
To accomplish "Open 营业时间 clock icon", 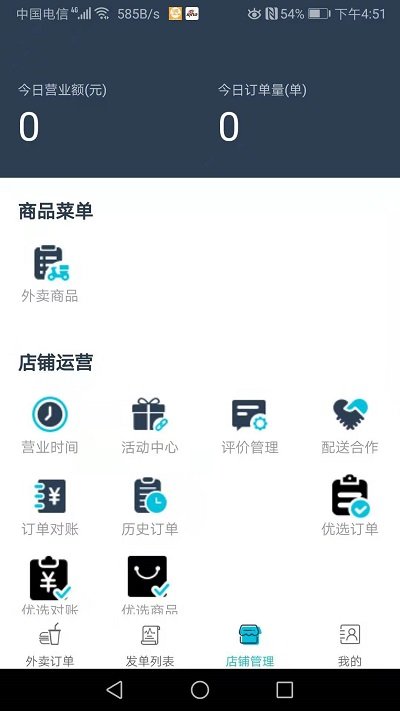I will pyautogui.click(x=50, y=414).
